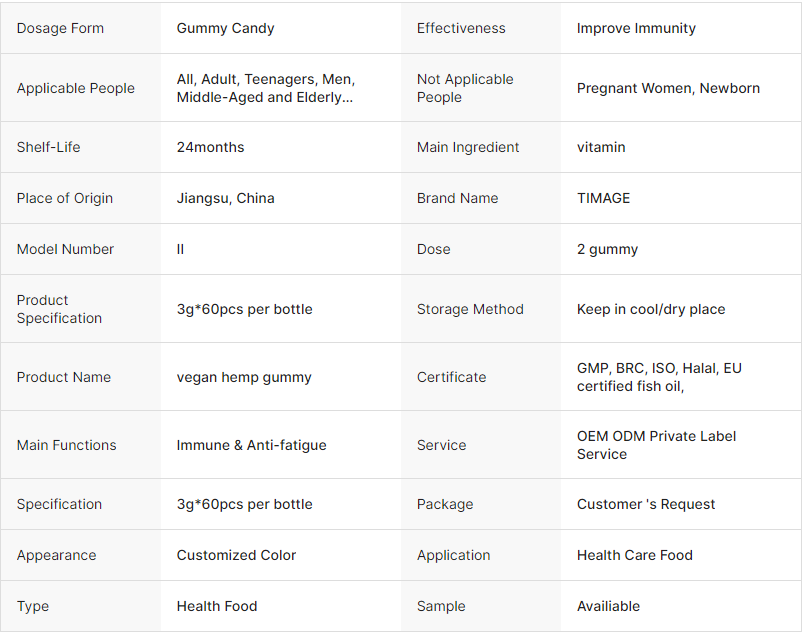Select the 'Customized Color' appearance value
Image resolution: width=804 pixels, height=633 pixels.
pyautogui.click(x=236, y=555)
